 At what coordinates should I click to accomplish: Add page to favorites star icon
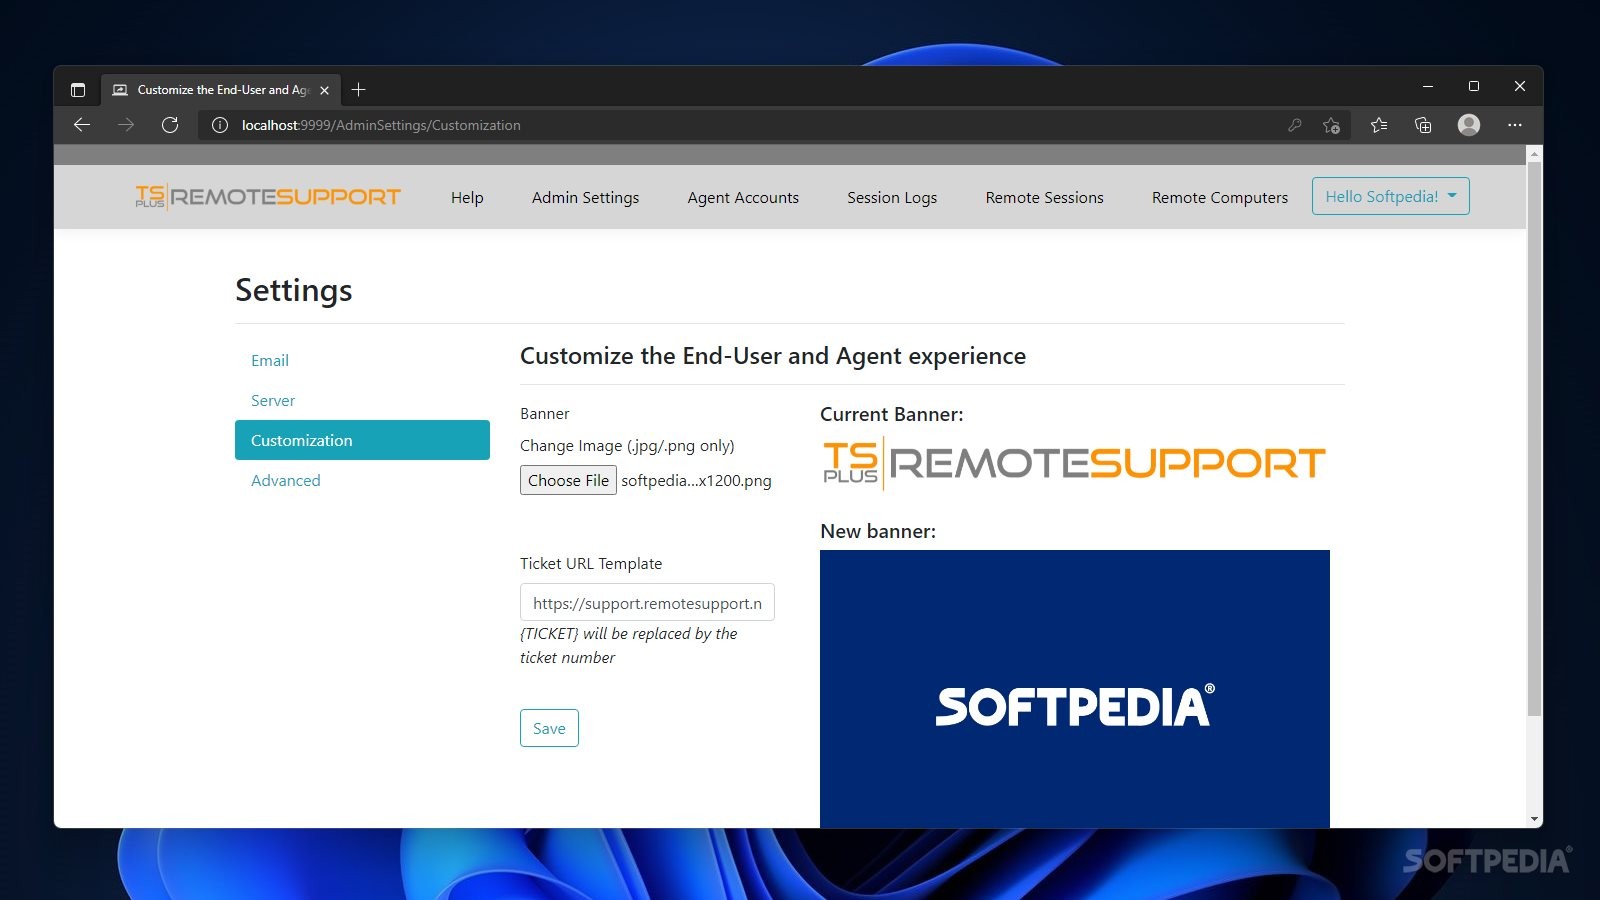click(1331, 125)
